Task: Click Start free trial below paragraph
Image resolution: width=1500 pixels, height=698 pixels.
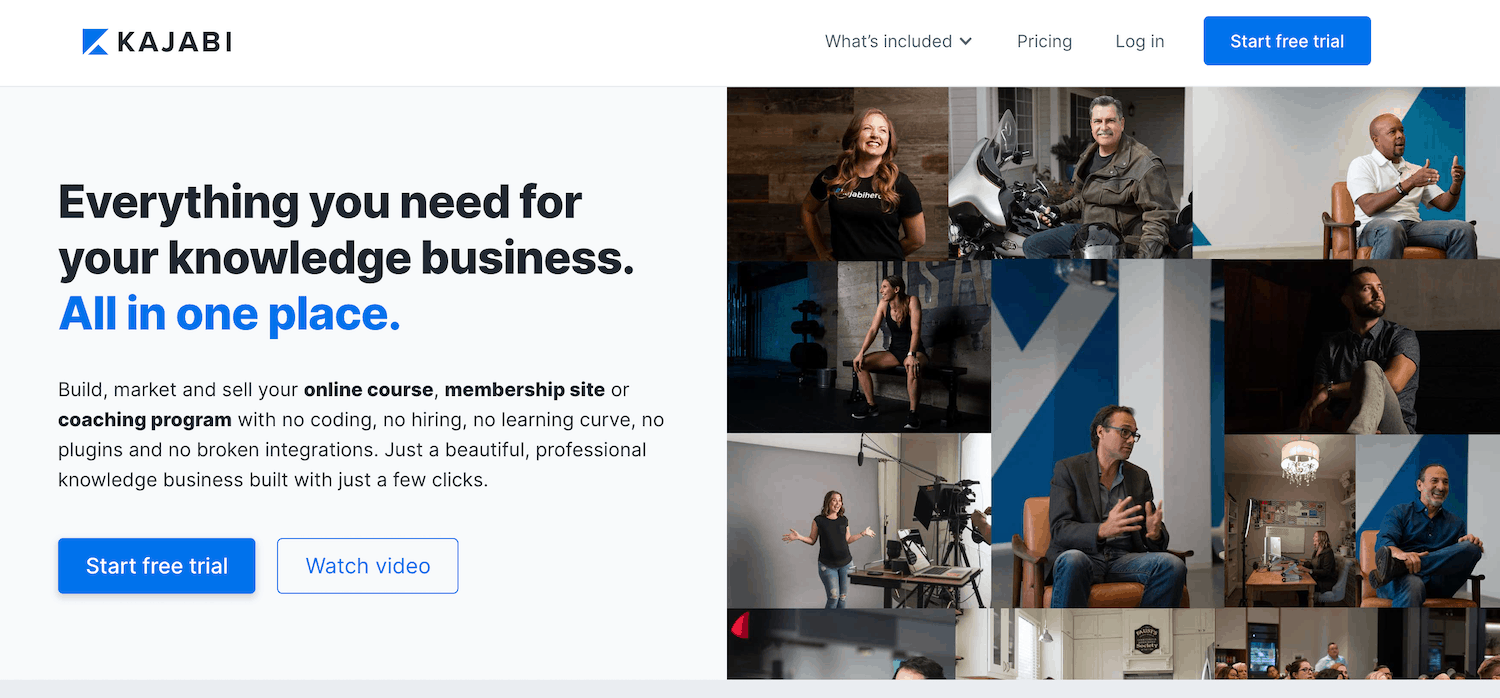Action: pos(157,566)
